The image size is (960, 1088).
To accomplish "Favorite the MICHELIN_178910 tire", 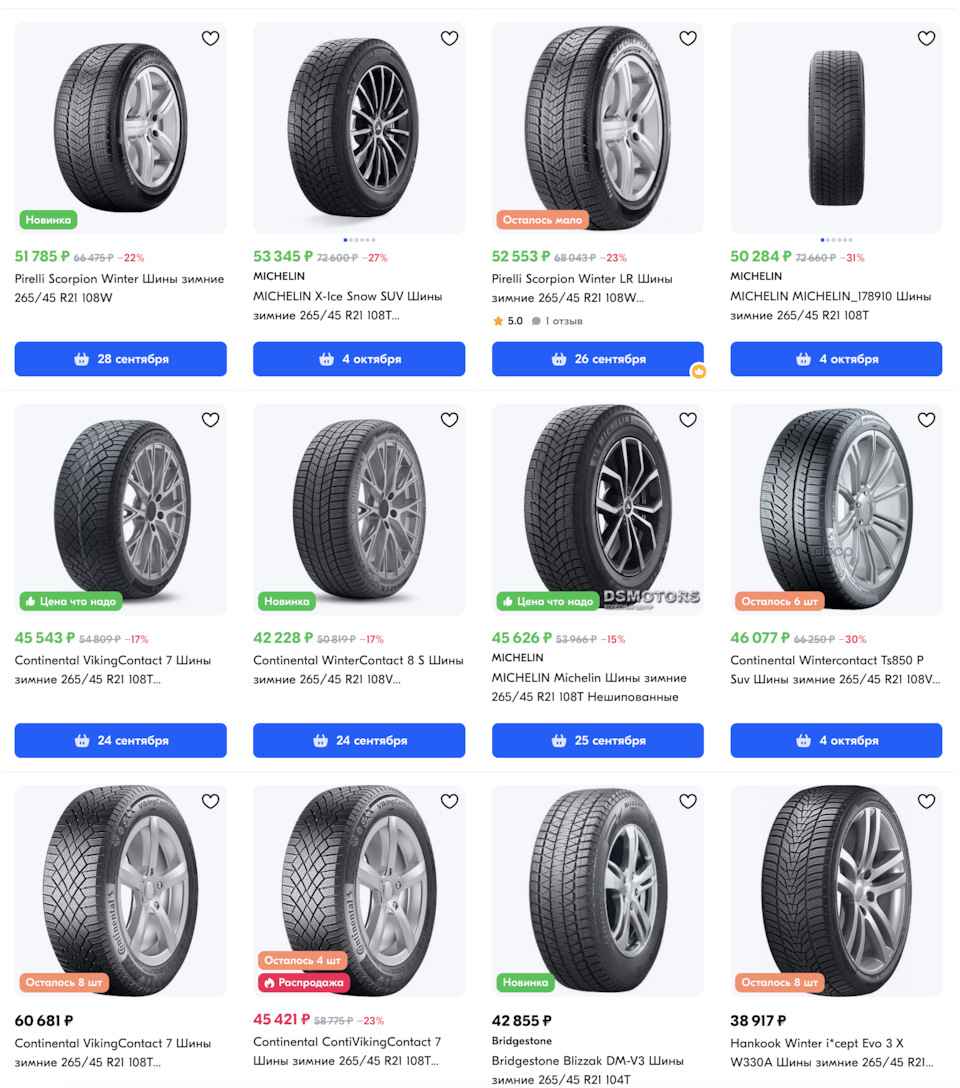I will (x=926, y=39).
